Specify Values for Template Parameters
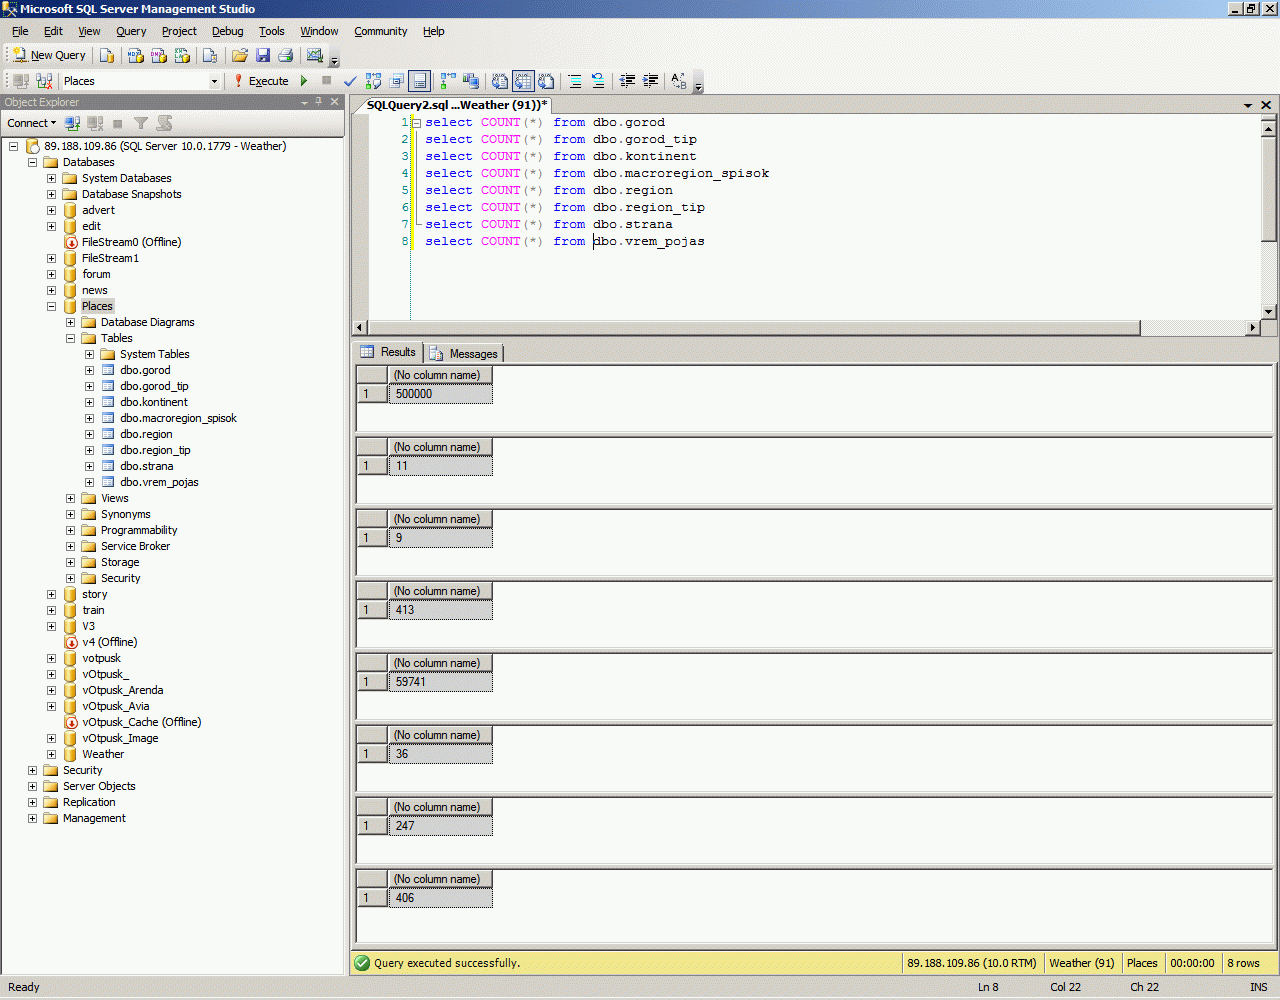The width and height of the screenshot is (1280, 1000). (x=679, y=81)
